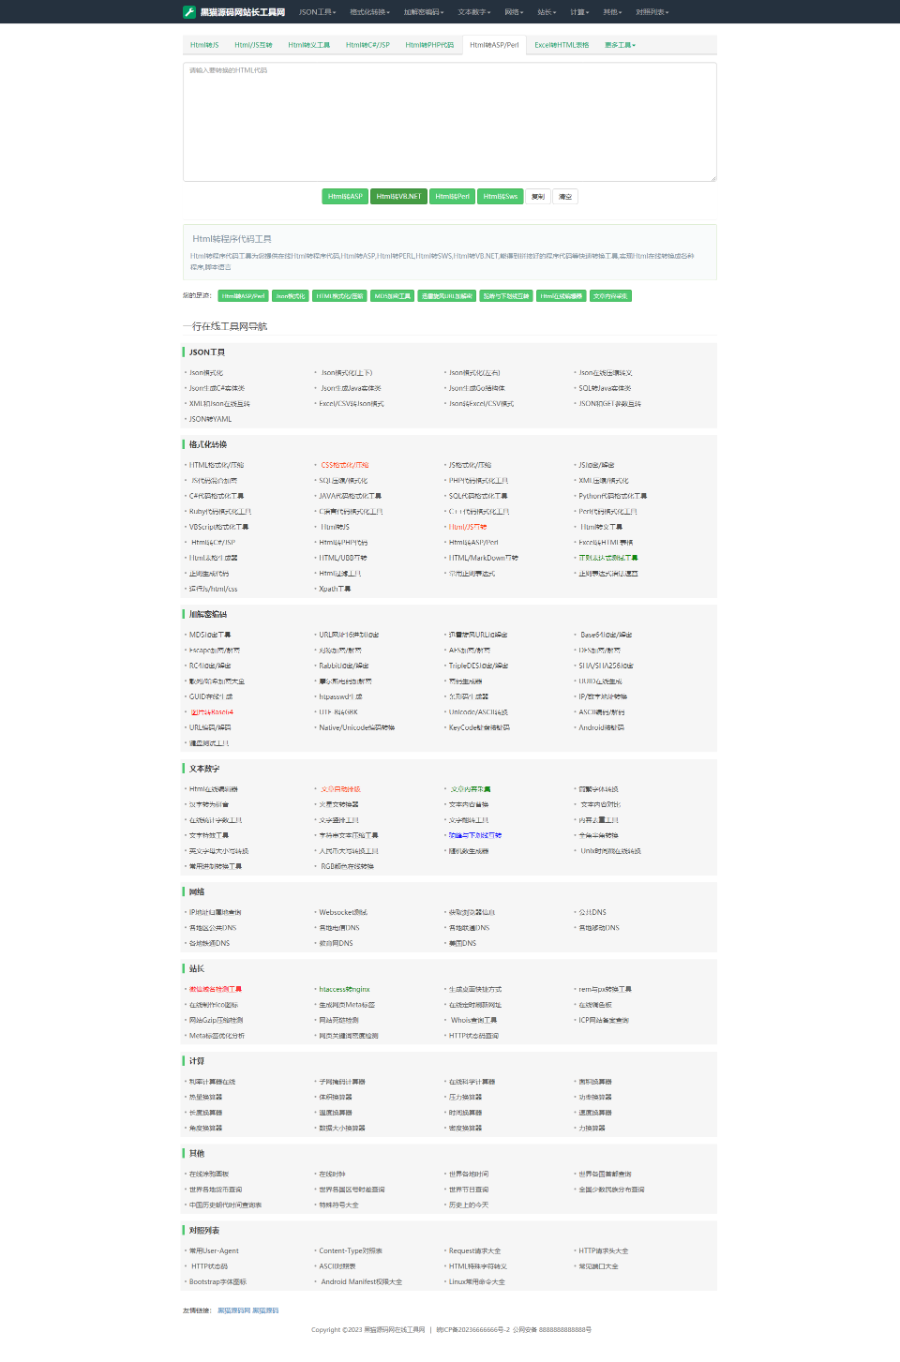Open the Native/Unicode编码转换 link
The height and width of the screenshot is (1362, 900).
pyautogui.click(x=357, y=728)
